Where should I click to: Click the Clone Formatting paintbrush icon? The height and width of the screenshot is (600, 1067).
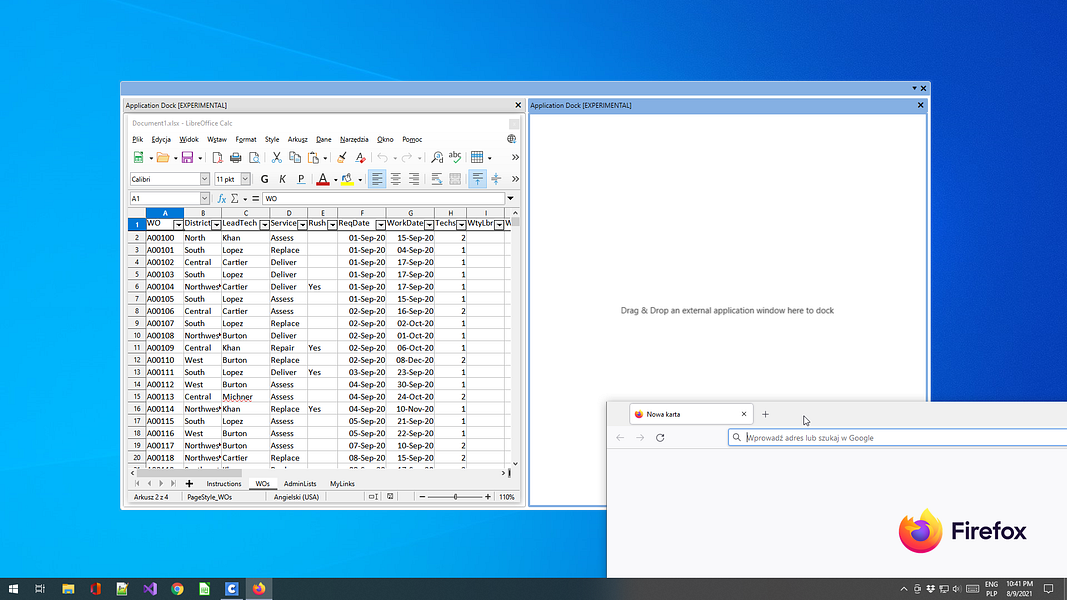341,158
